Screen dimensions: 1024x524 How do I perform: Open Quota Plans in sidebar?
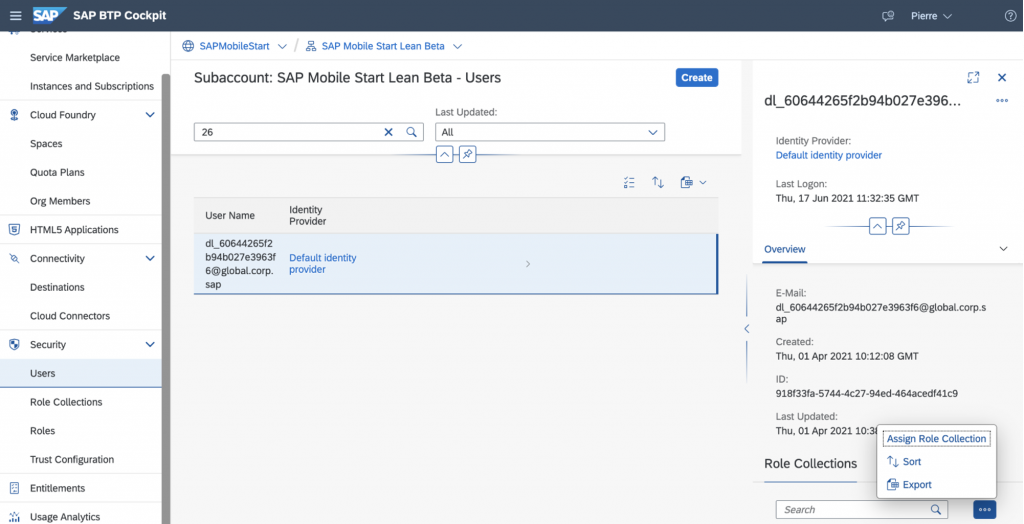(x=57, y=172)
